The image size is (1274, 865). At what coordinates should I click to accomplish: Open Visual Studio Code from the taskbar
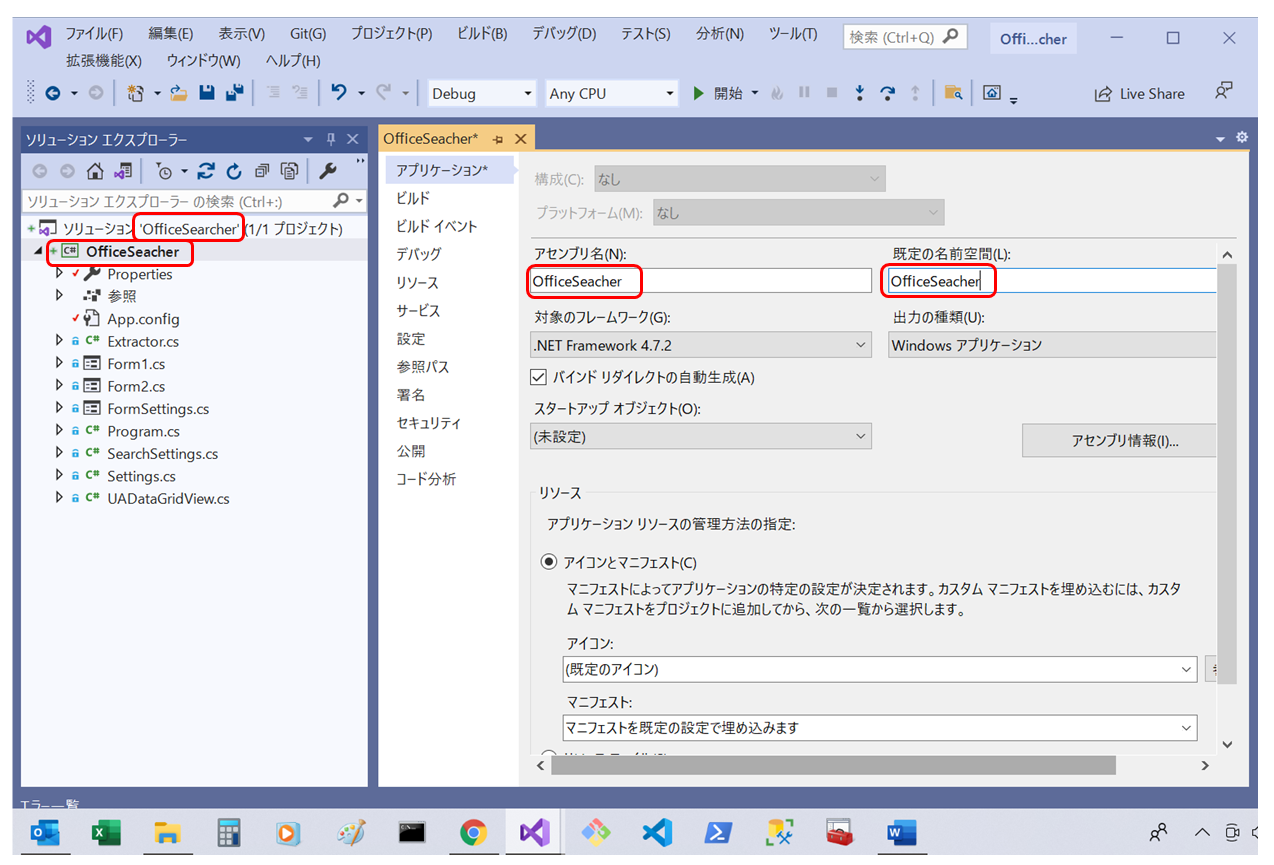(x=657, y=832)
